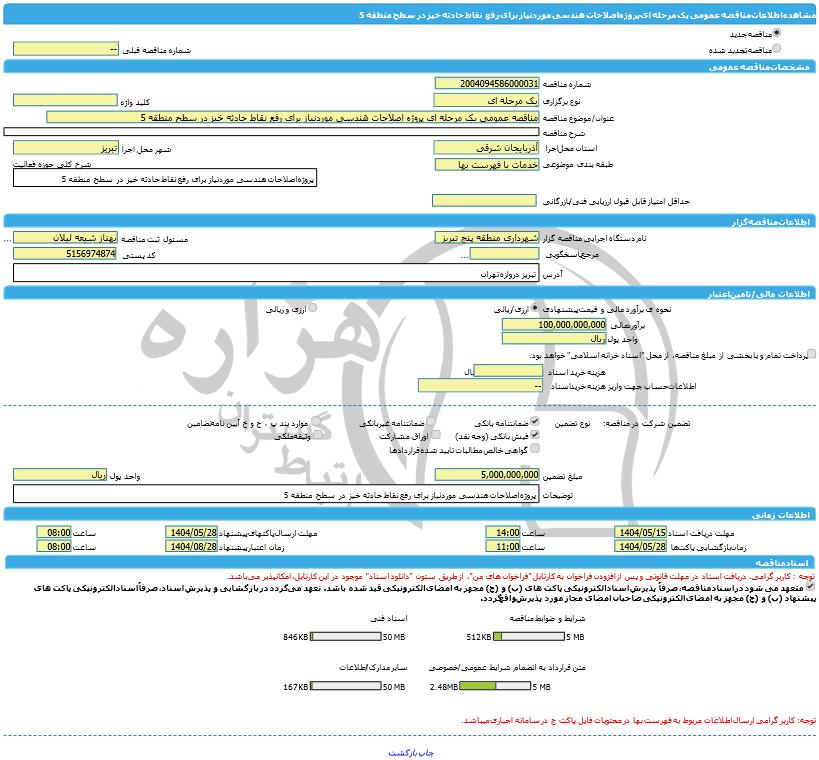Click the هزینه خرید اسناد field

point(508,371)
